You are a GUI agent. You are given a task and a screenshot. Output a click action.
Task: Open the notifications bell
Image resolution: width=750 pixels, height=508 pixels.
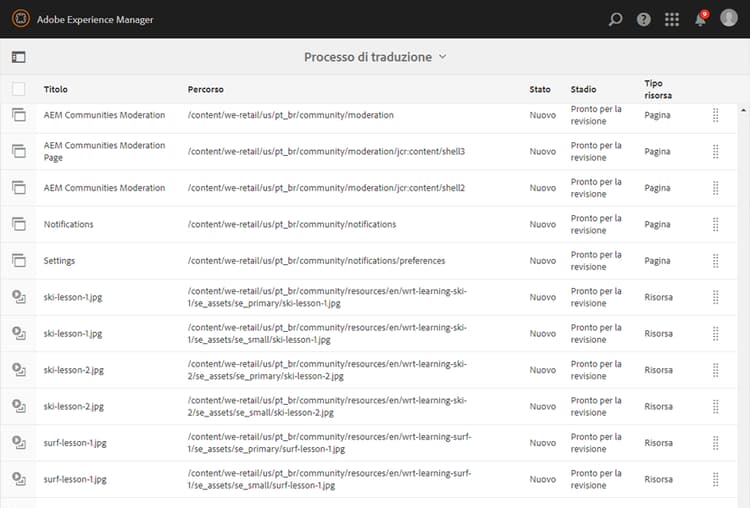coord(700,19)
